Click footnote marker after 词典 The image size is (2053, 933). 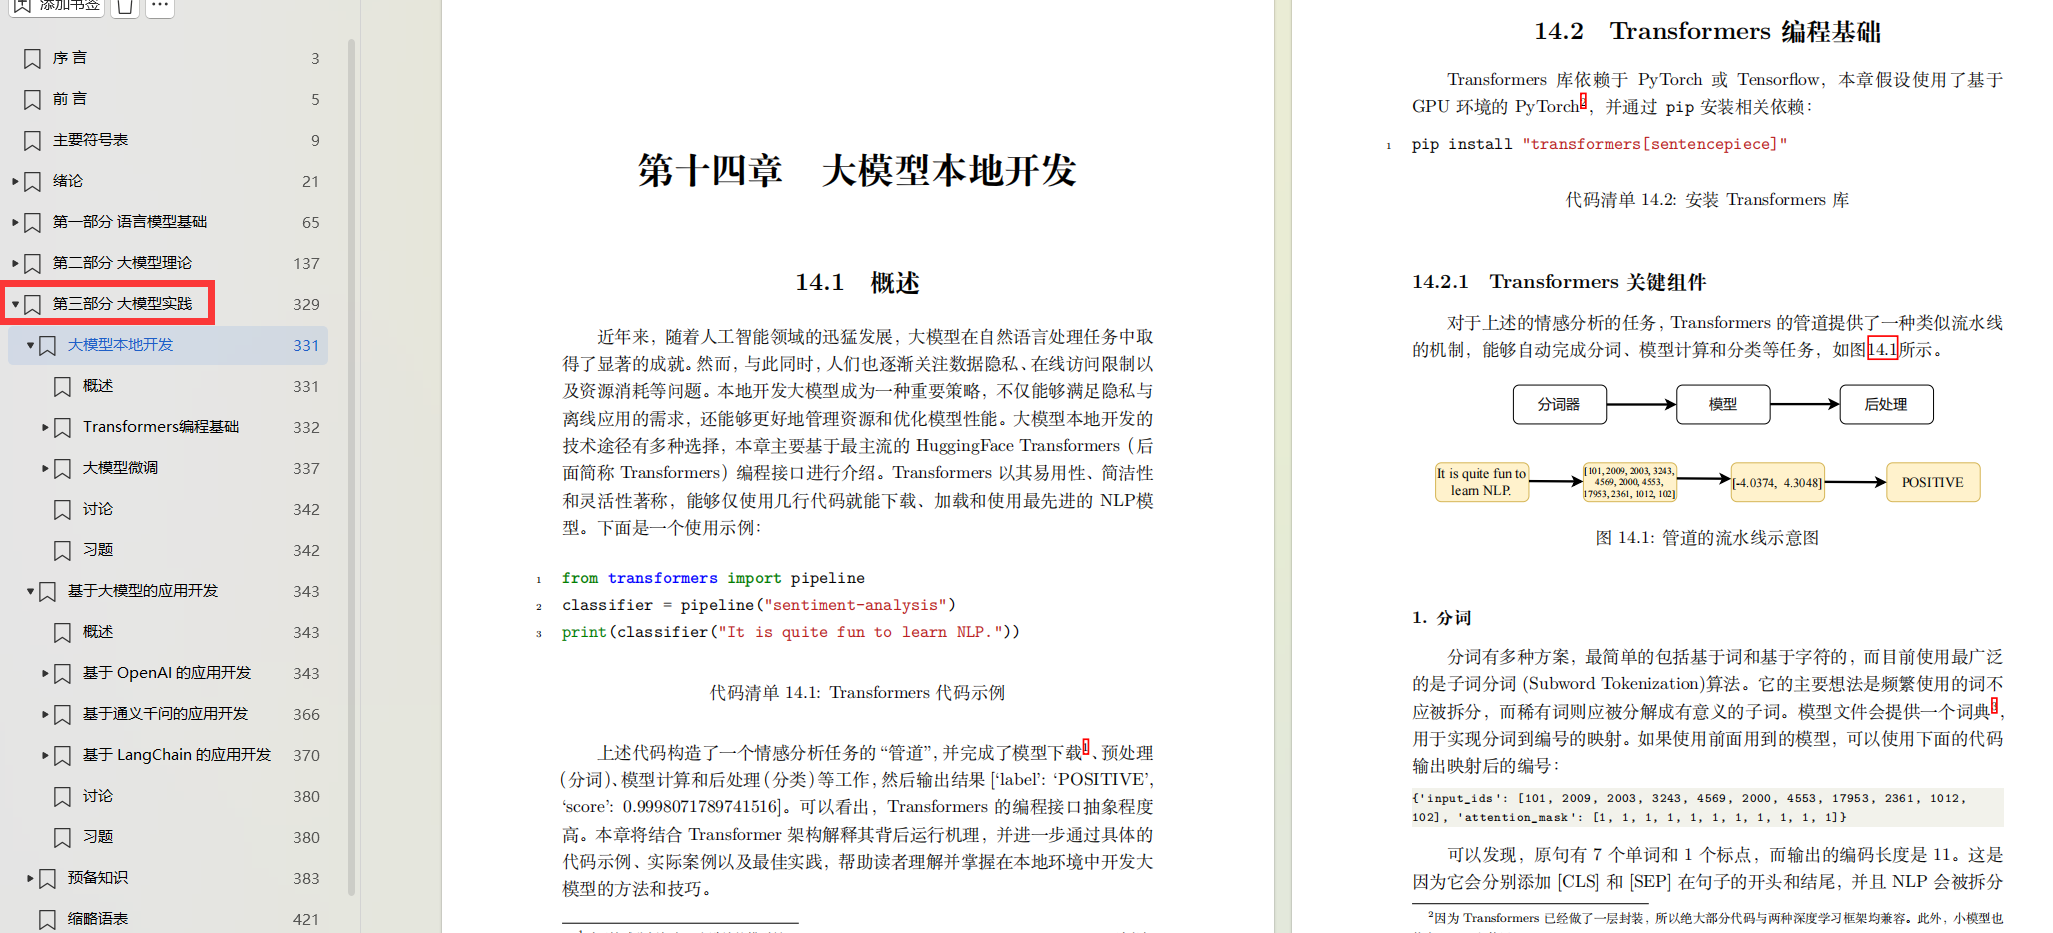(x=1994, y=705)
